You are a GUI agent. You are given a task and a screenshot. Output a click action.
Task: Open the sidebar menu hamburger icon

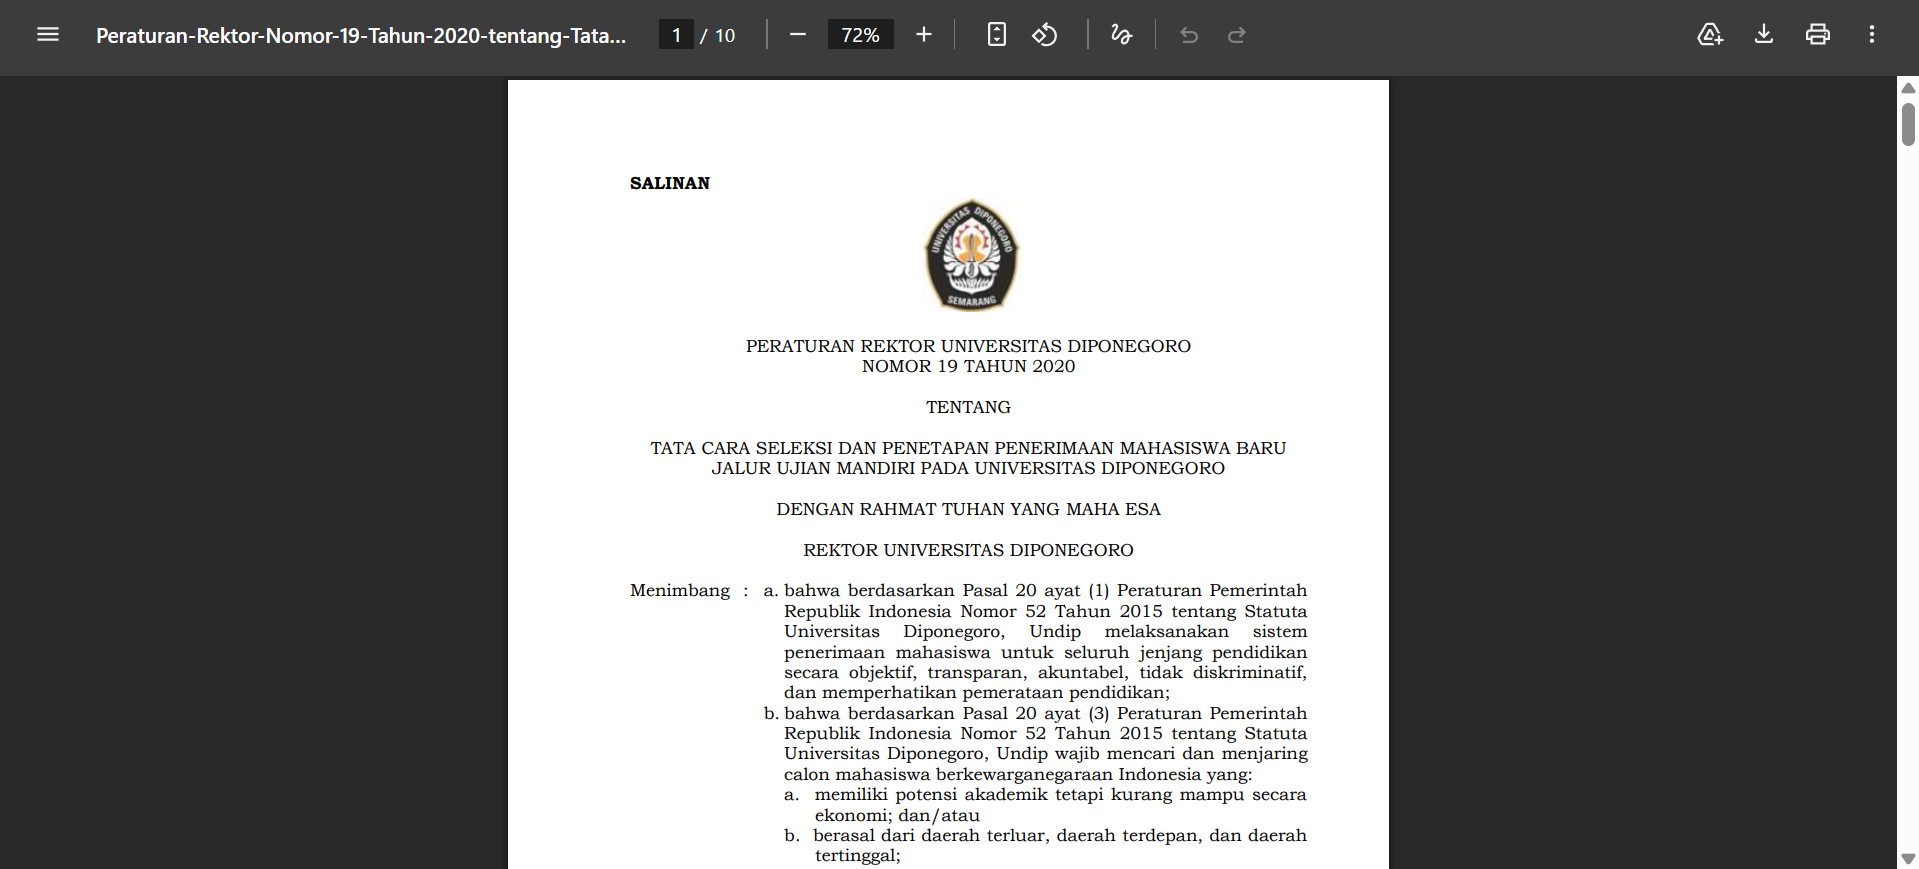(48, 35)
